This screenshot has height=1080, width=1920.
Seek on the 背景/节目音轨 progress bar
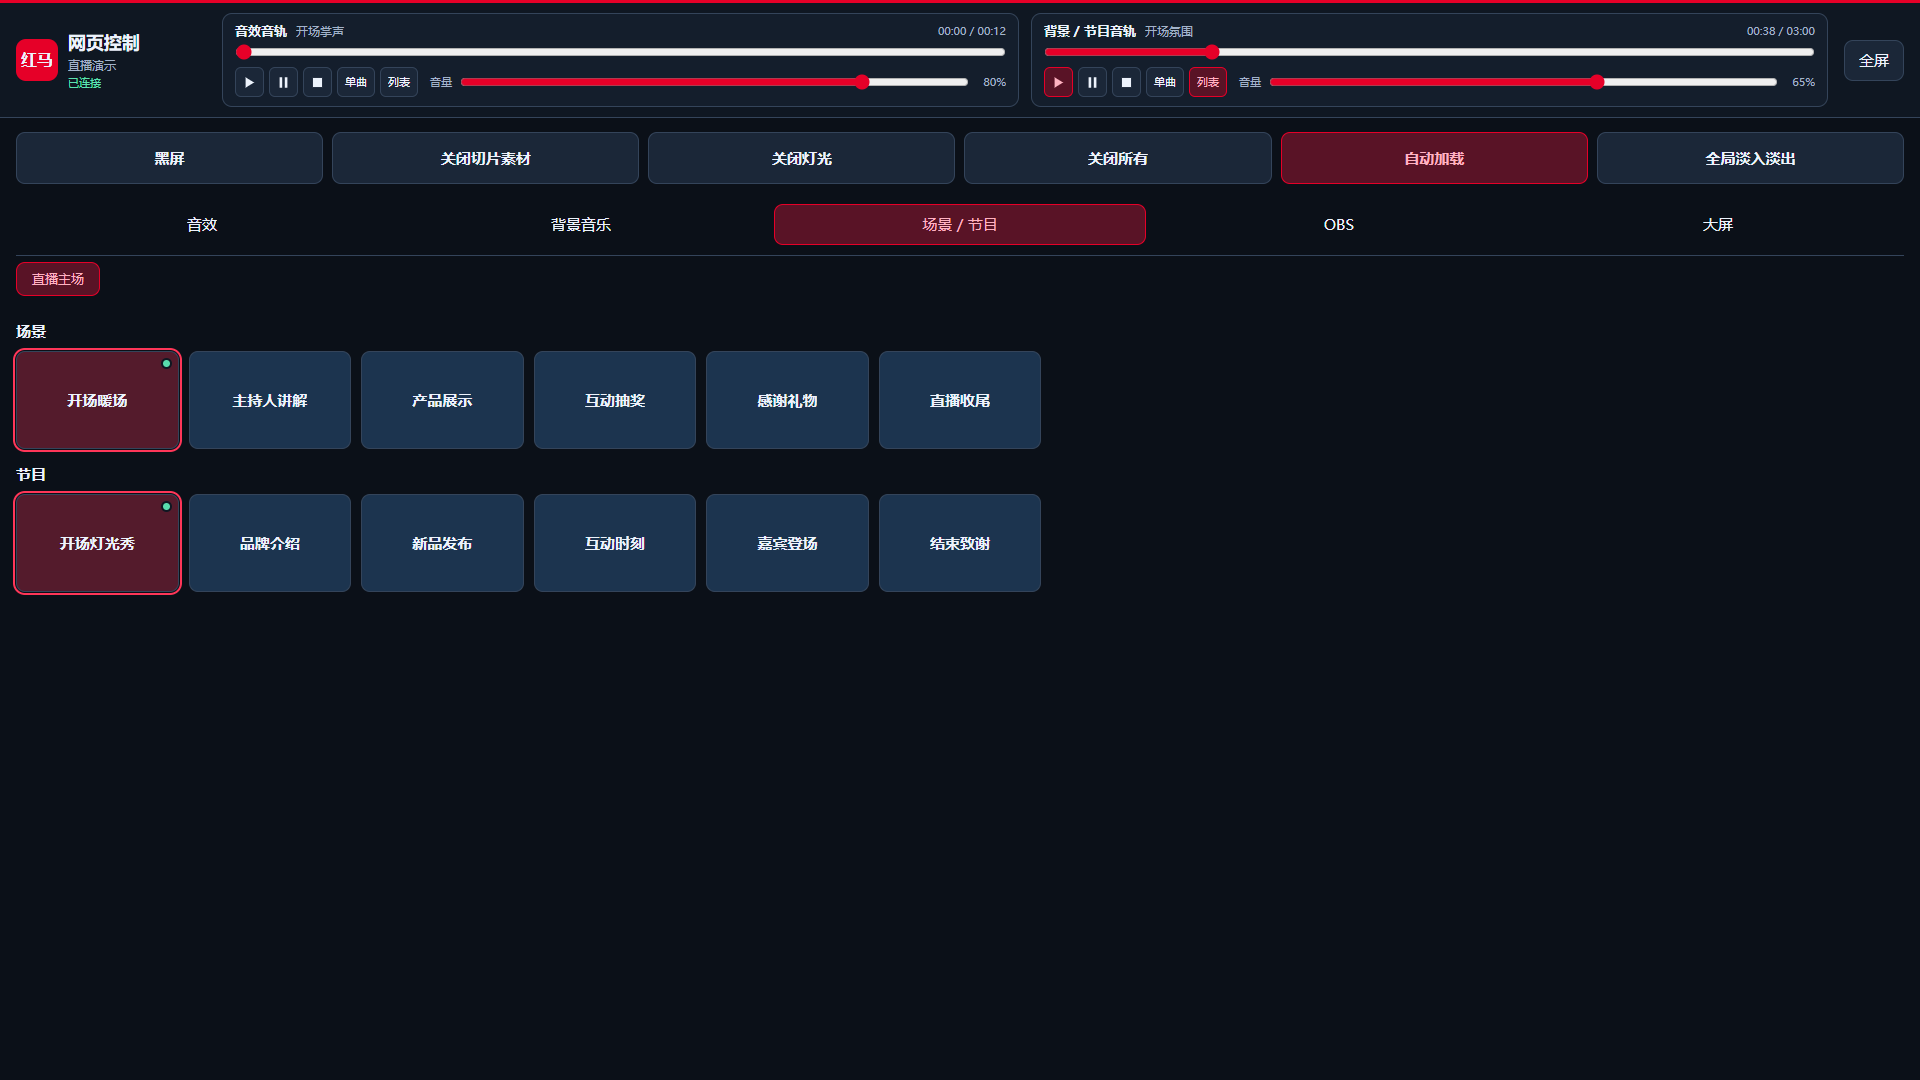pyautogui.click(x=1429, y=52)
